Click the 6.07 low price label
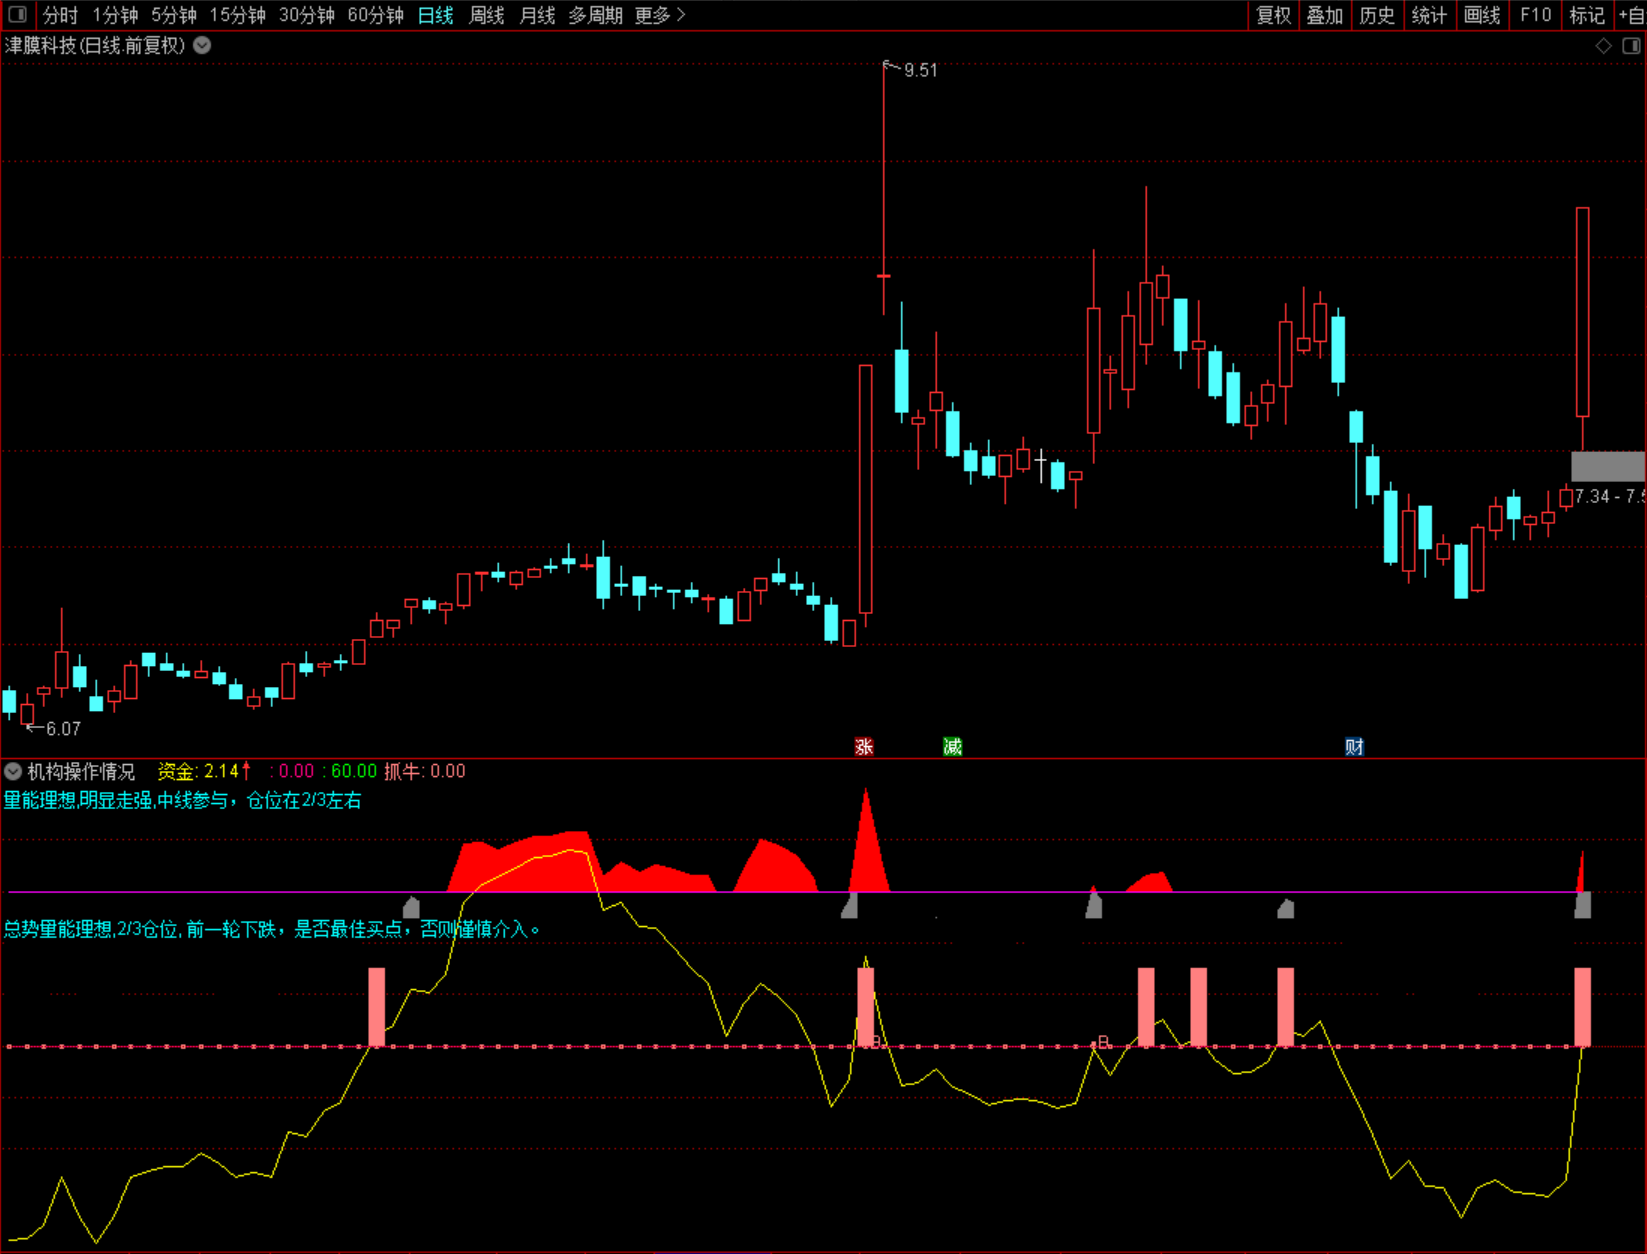Image resolution: width=1647 pixels, height=1254 pixels. [x=63, y=729]
